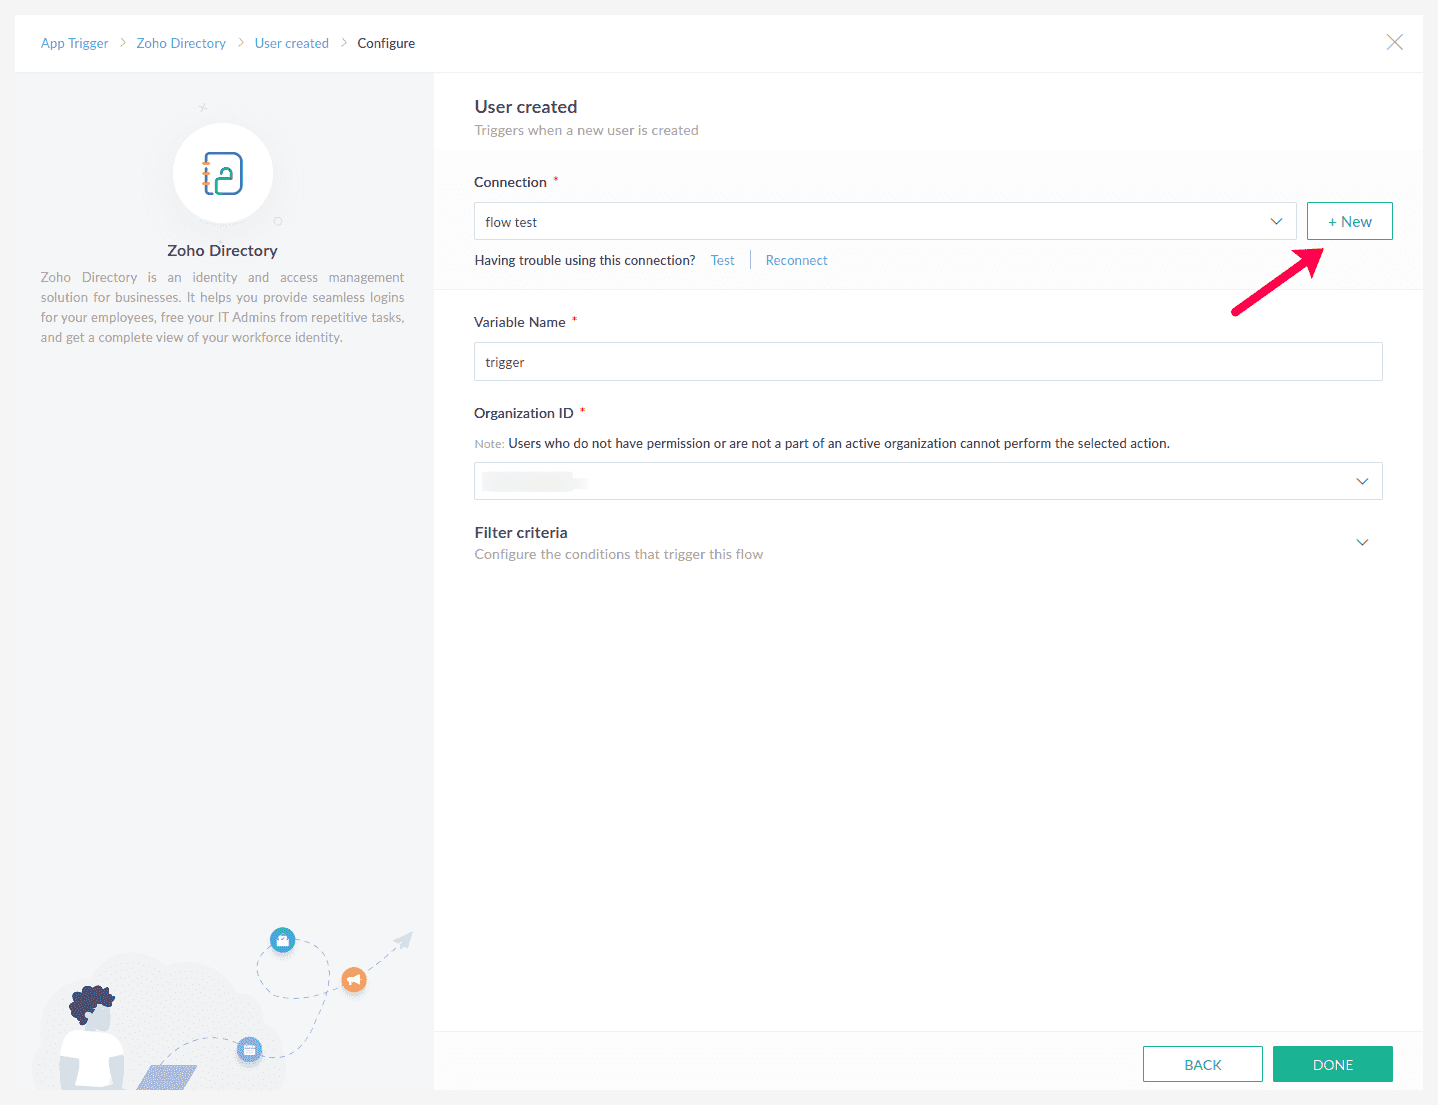
Task: Go to App Trigger breadcrumb
Action: point(75,43)
